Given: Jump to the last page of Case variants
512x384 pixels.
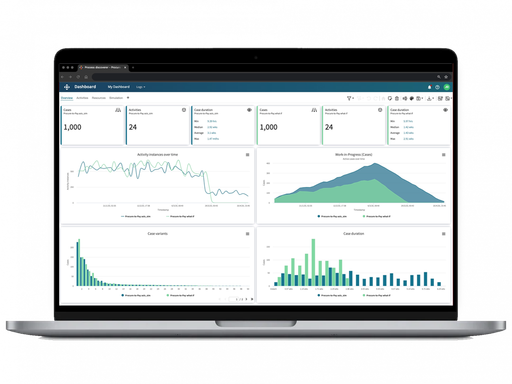Looking at the screenshot, I should tap(252, 299).
